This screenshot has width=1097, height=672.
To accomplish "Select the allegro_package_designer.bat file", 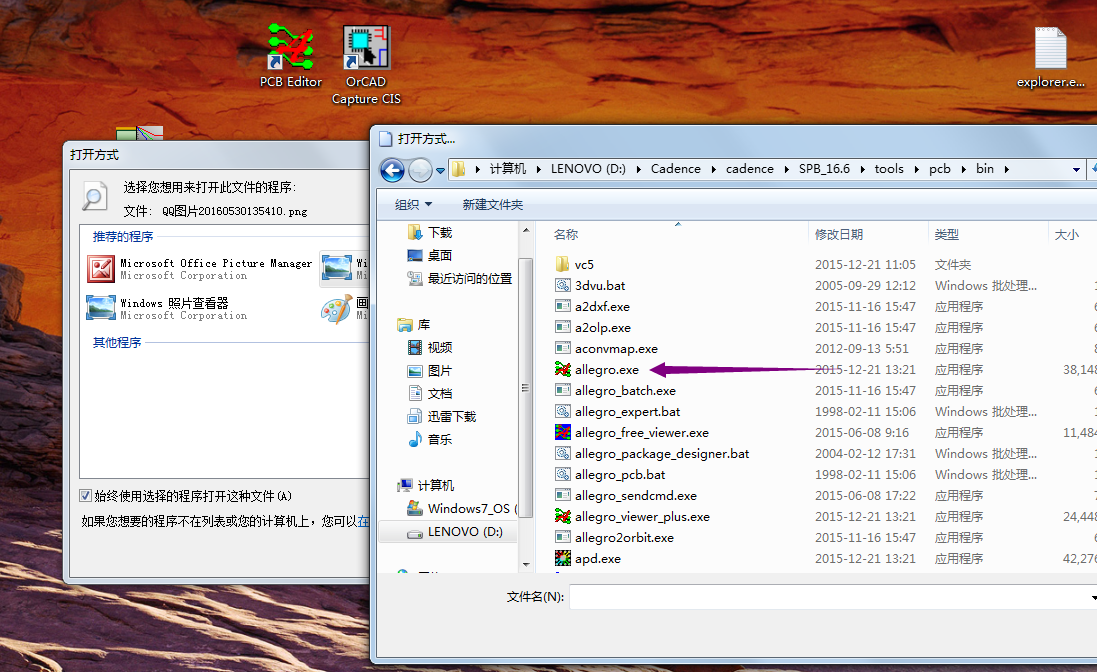I will click(x=662, y=453).
